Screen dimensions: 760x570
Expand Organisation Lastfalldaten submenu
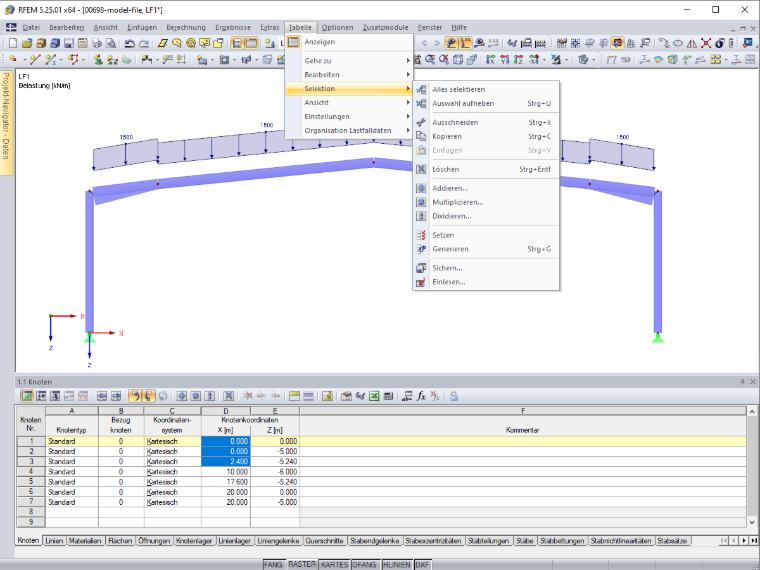click(x=349, y=131)
